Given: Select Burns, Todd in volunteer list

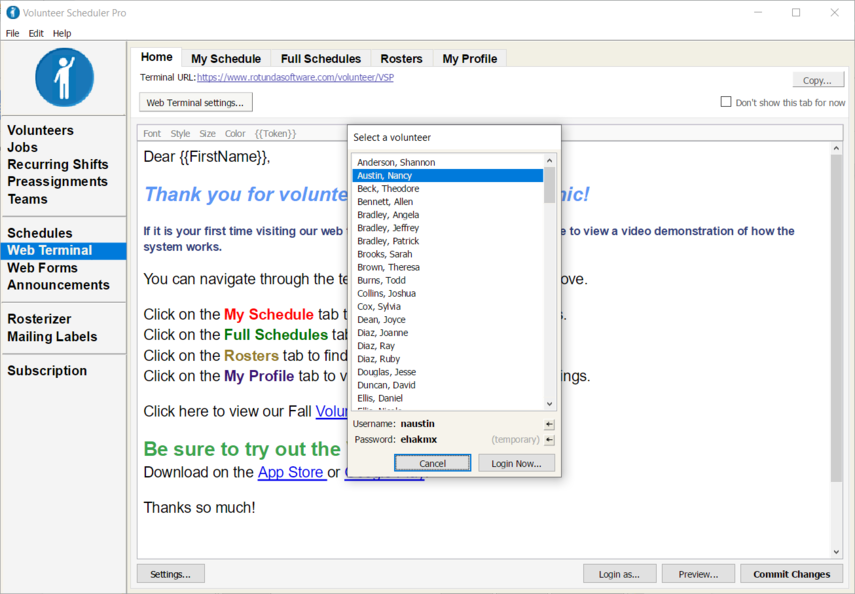Looking at the screenshot, I should pos(448,280).
